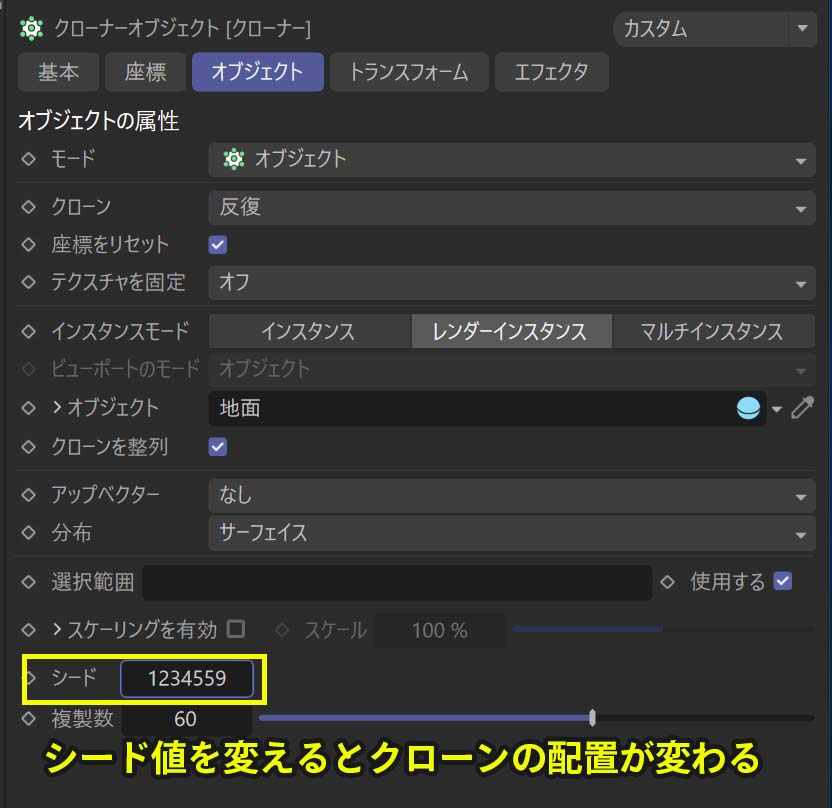Click the シード value field 1234559
Image resolution: width=832 pixels, height=808 pixels.
187,679
